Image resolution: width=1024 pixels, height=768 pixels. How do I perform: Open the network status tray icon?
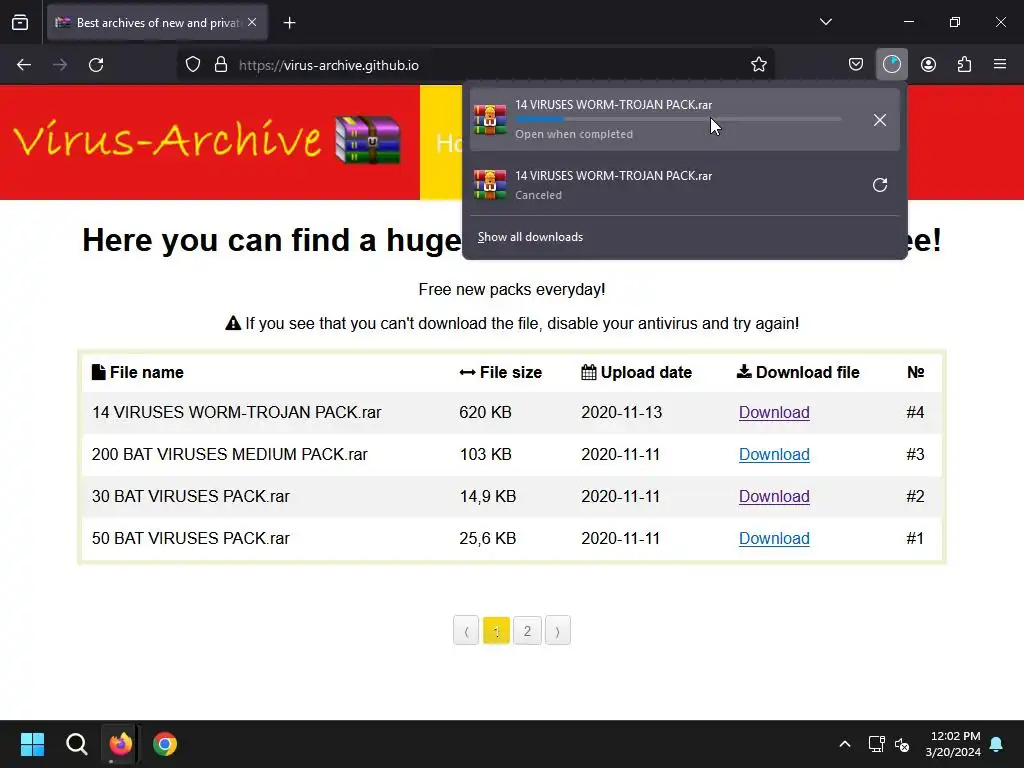(876, 744)
